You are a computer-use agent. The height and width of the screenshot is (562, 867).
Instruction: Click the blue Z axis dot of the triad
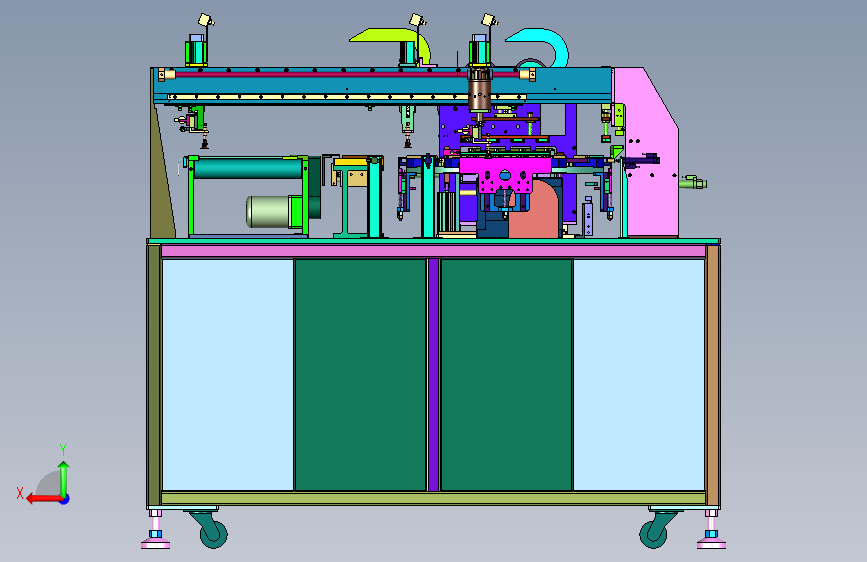(65, 499)
